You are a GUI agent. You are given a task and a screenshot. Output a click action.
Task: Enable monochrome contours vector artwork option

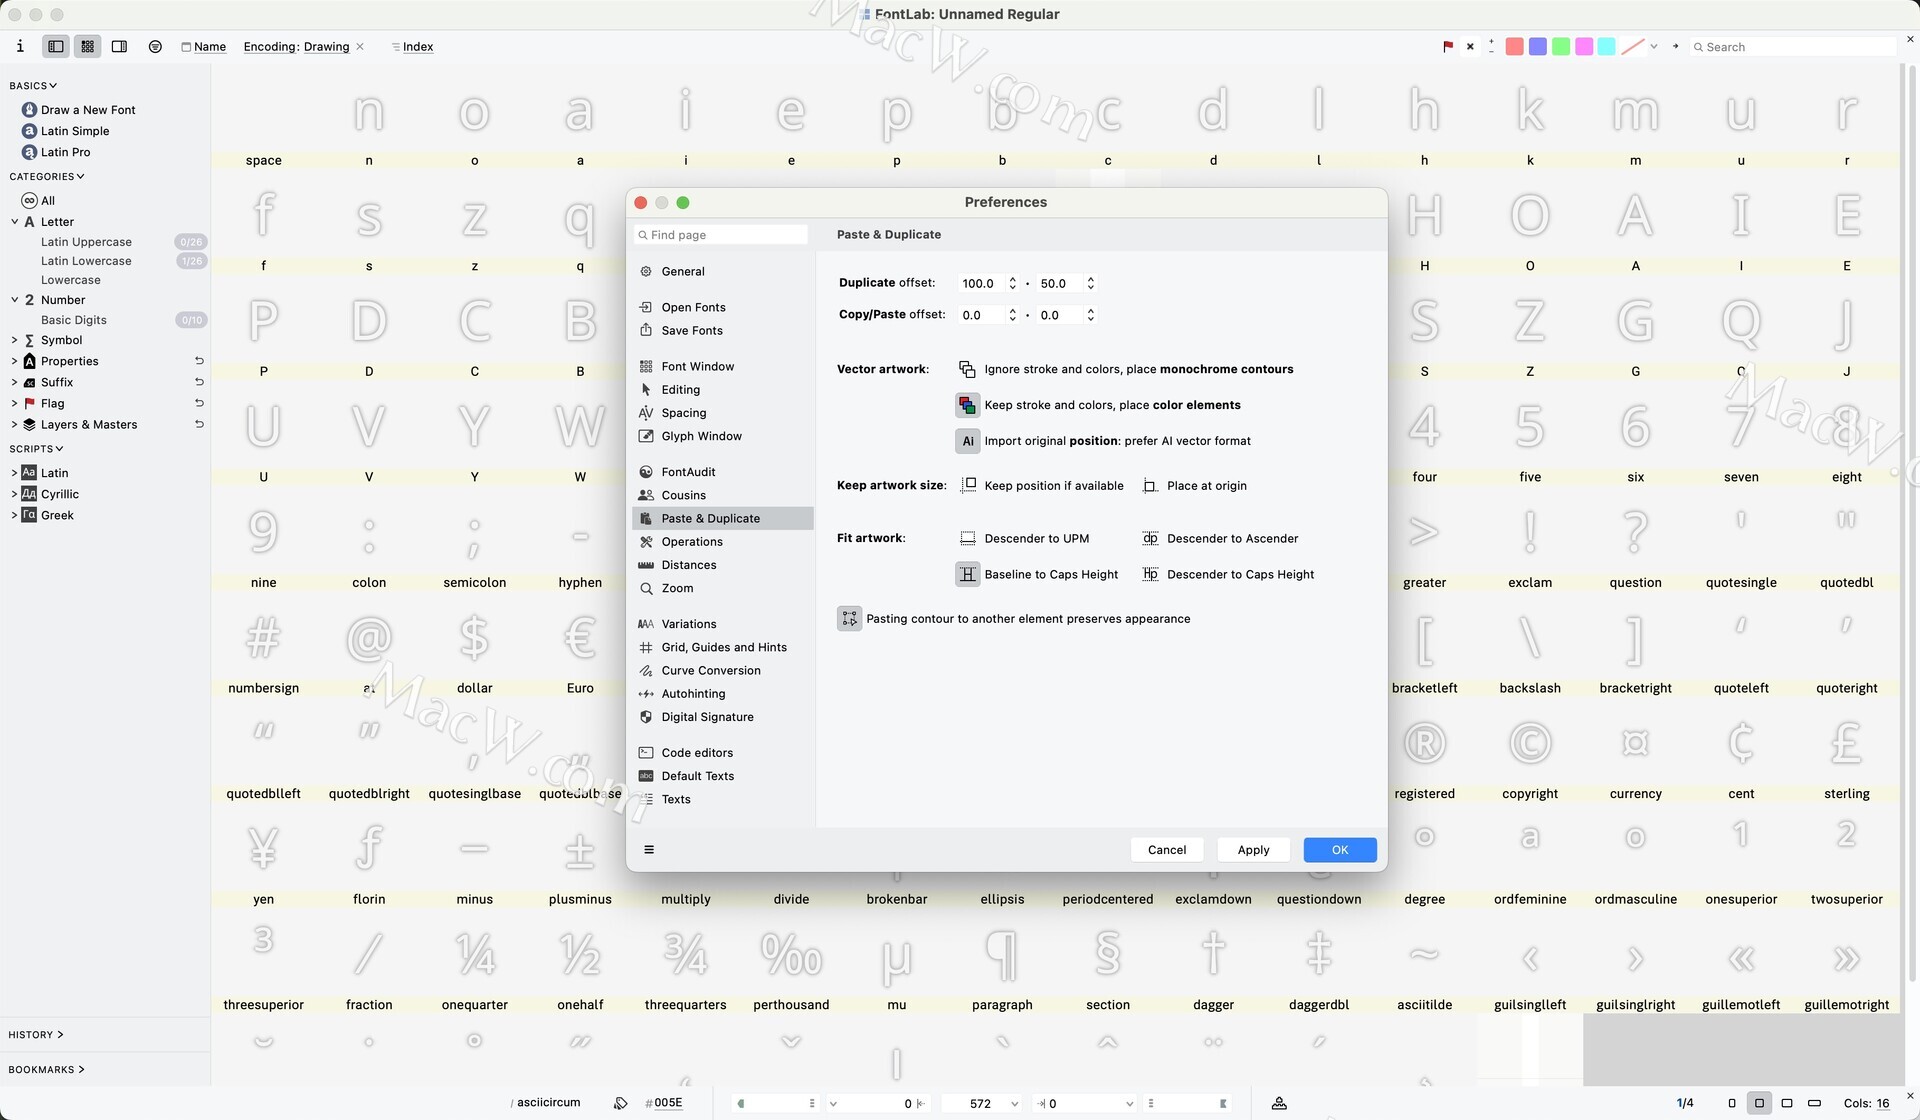[967, 369]
